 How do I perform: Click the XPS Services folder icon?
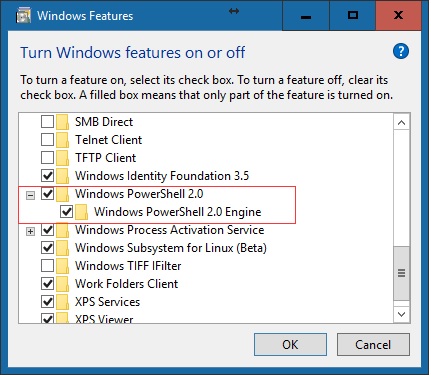[x=62, y=302]
